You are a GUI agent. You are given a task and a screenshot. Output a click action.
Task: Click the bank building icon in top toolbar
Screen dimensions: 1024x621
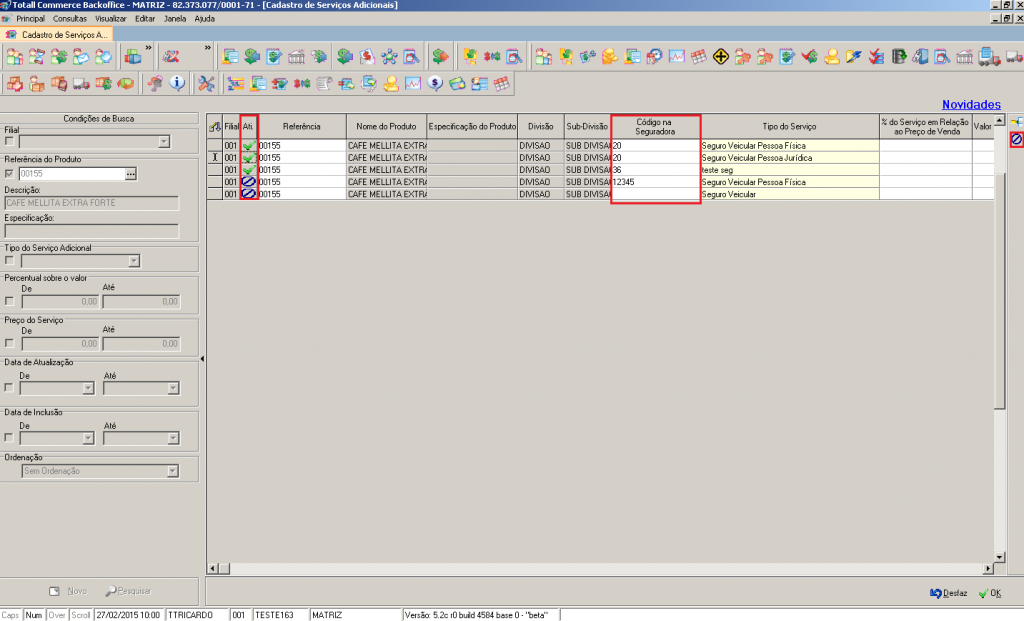[297, 56]
